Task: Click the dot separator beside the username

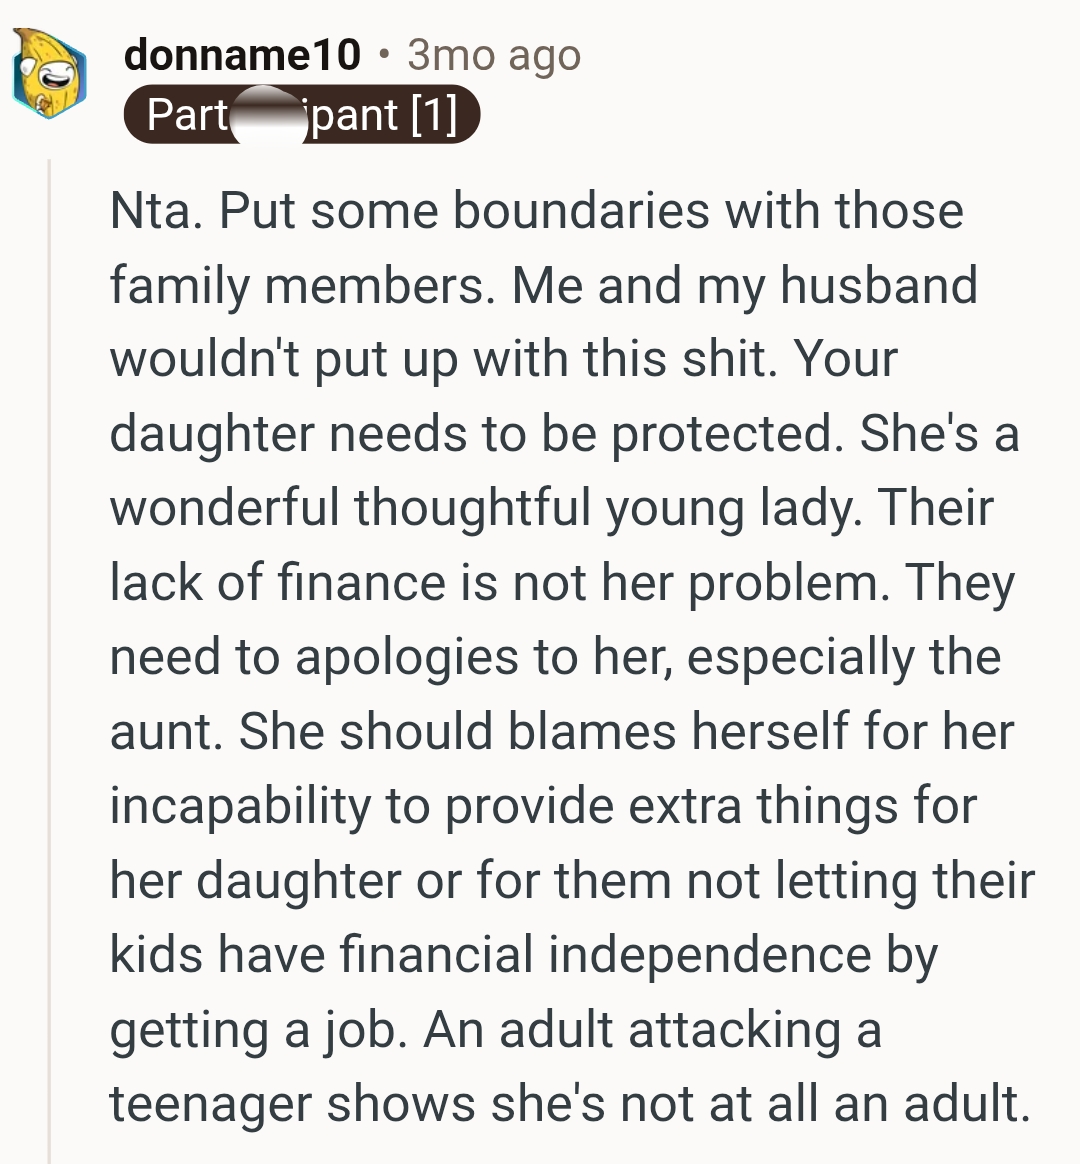Action: 384,55
